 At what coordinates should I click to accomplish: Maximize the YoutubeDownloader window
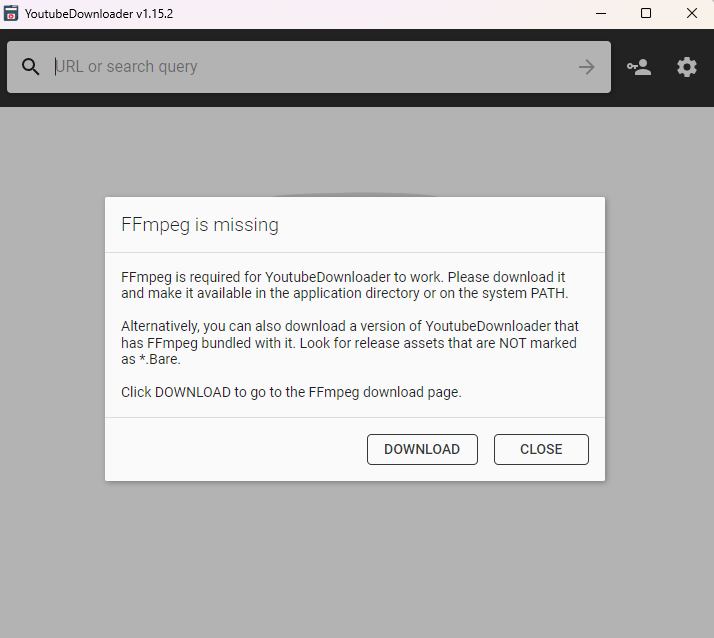click(646, 13)
